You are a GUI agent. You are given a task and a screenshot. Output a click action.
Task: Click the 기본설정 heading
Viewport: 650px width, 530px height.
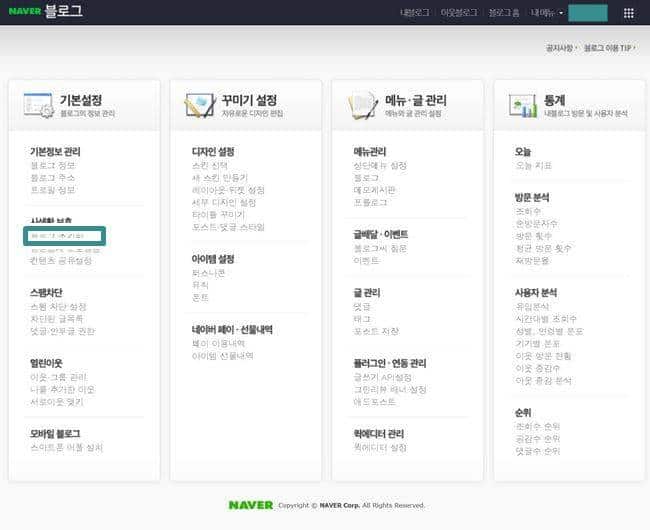(81, 100)
